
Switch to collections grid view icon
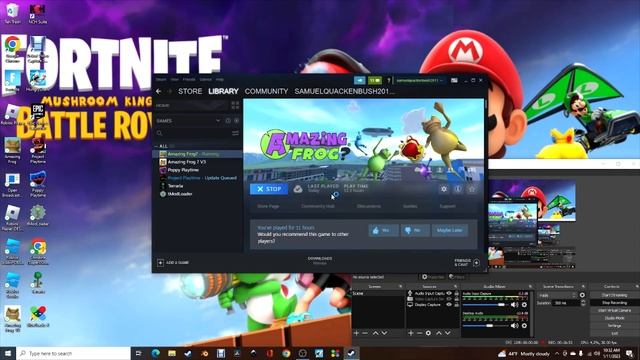click(235, 106)
